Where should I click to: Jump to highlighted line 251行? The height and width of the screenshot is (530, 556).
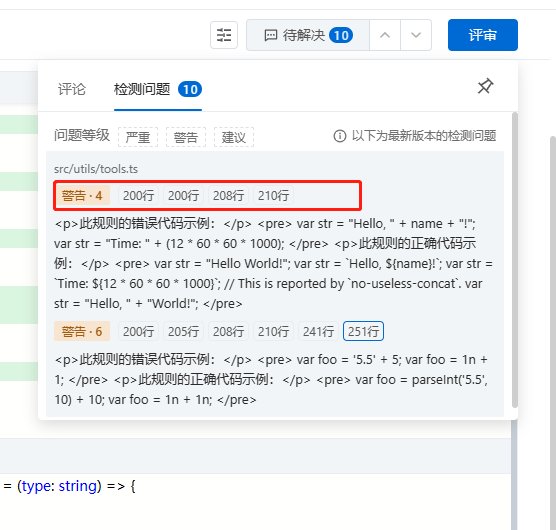click(363, 331)
